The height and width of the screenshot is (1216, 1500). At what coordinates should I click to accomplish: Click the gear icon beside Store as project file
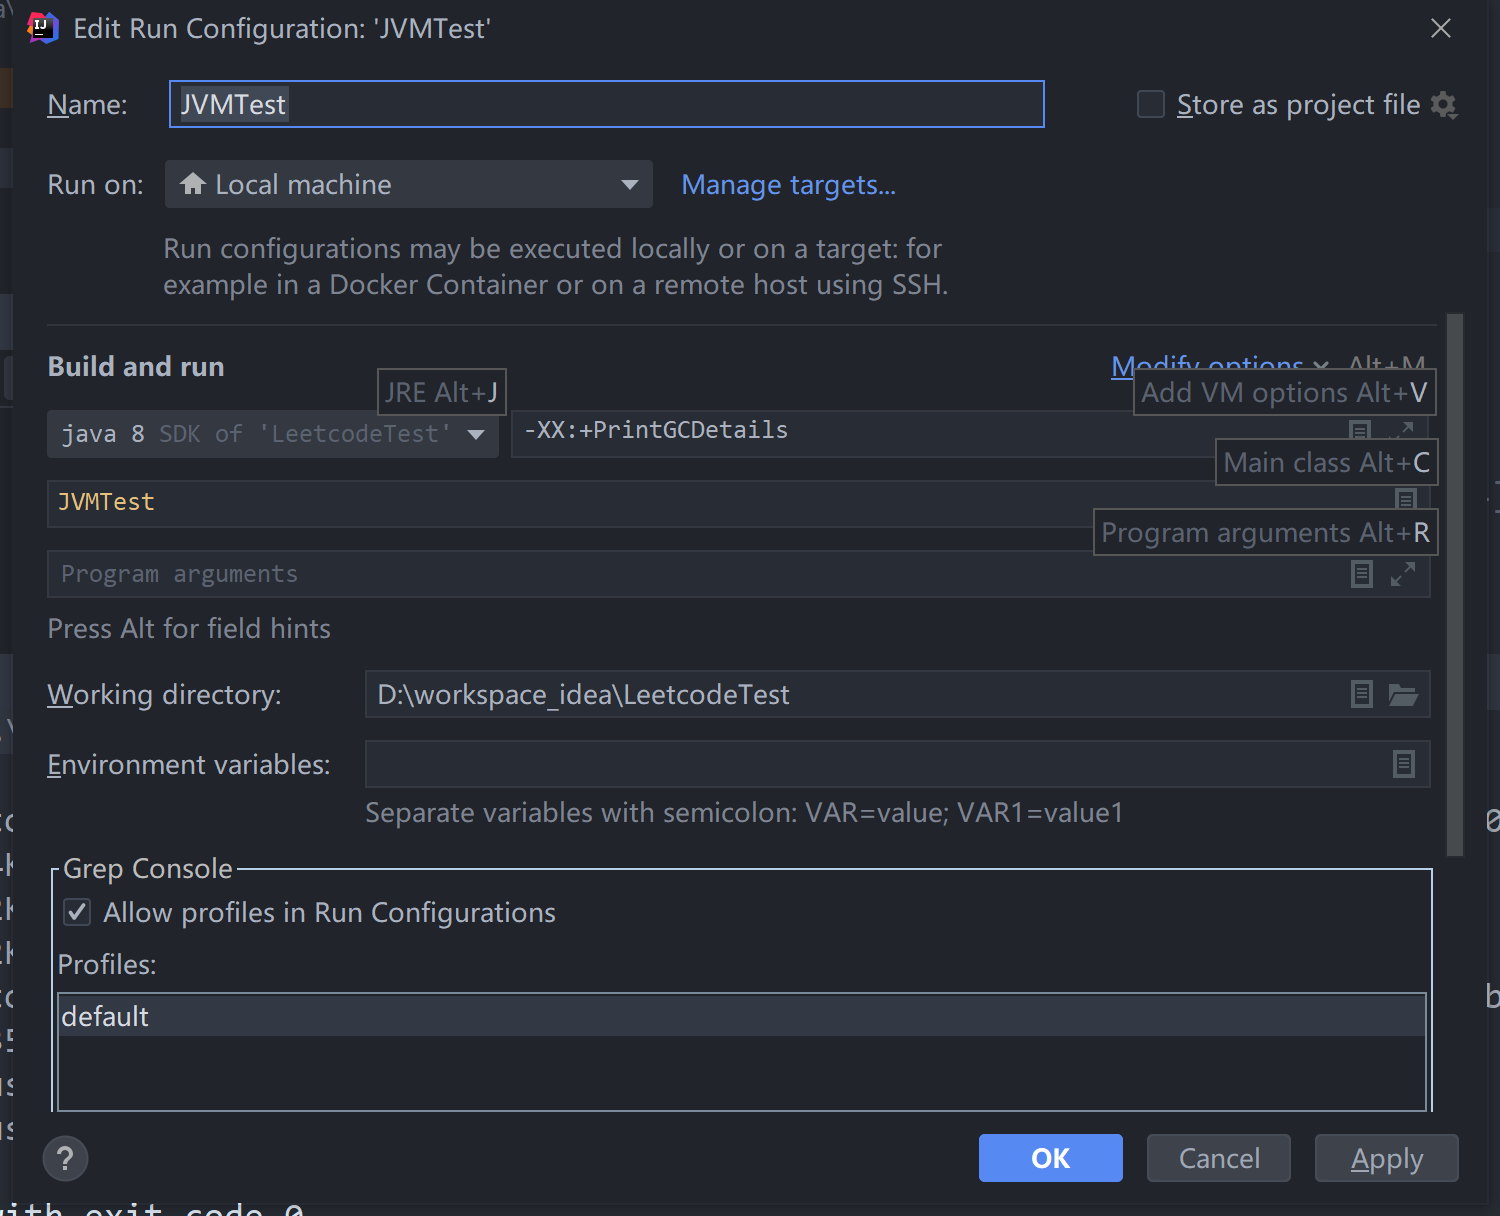pos(1444,105)
